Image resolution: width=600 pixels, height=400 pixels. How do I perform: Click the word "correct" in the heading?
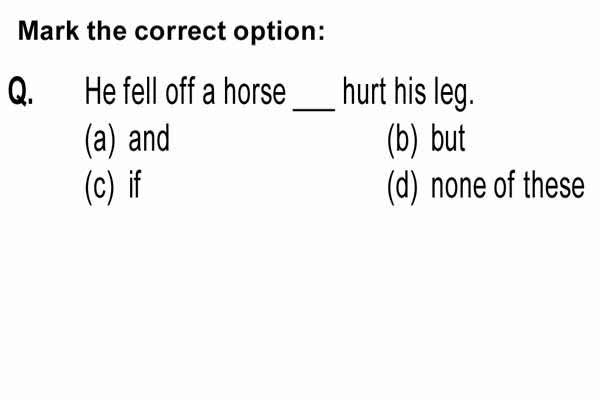click(x=180, y=31)
